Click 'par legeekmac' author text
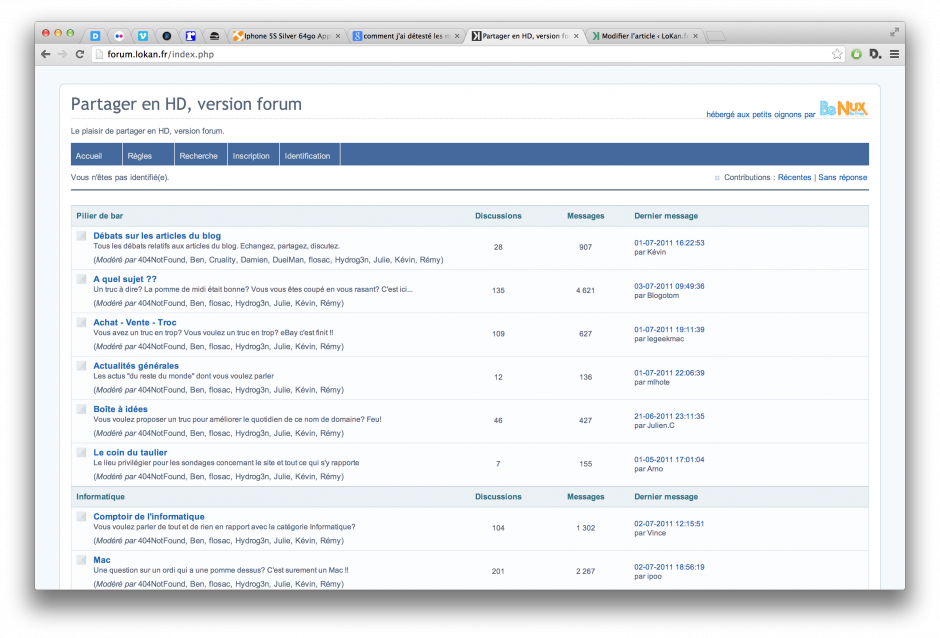The image size is (940, 638). [x=659, y=339]
